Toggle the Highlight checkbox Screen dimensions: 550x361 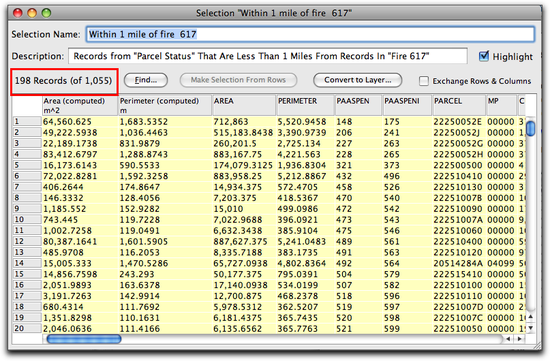click(484, 56)
